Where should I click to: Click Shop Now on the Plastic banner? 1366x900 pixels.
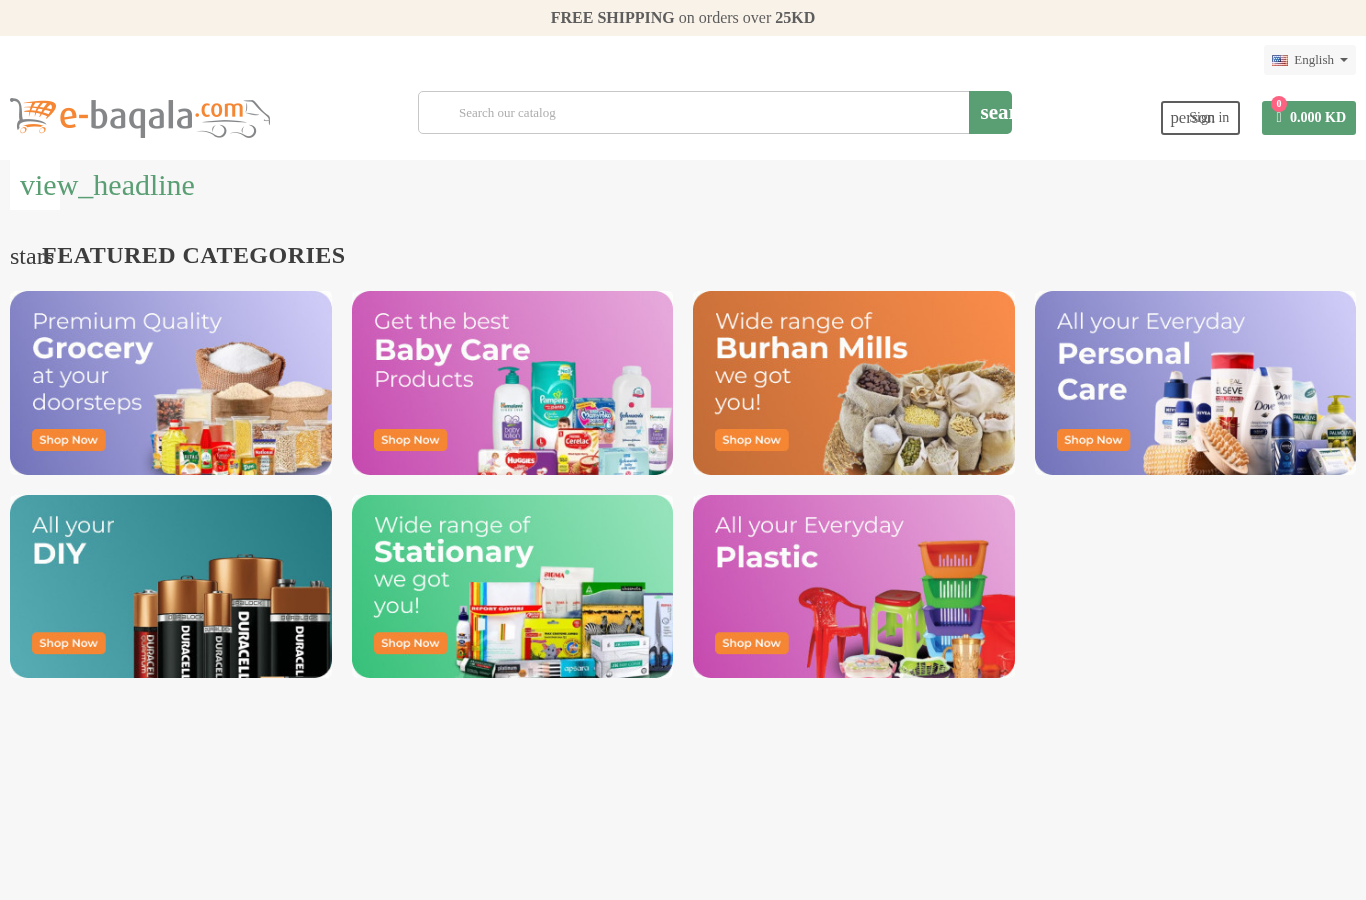pyautogui.click(x=752, y=643)
